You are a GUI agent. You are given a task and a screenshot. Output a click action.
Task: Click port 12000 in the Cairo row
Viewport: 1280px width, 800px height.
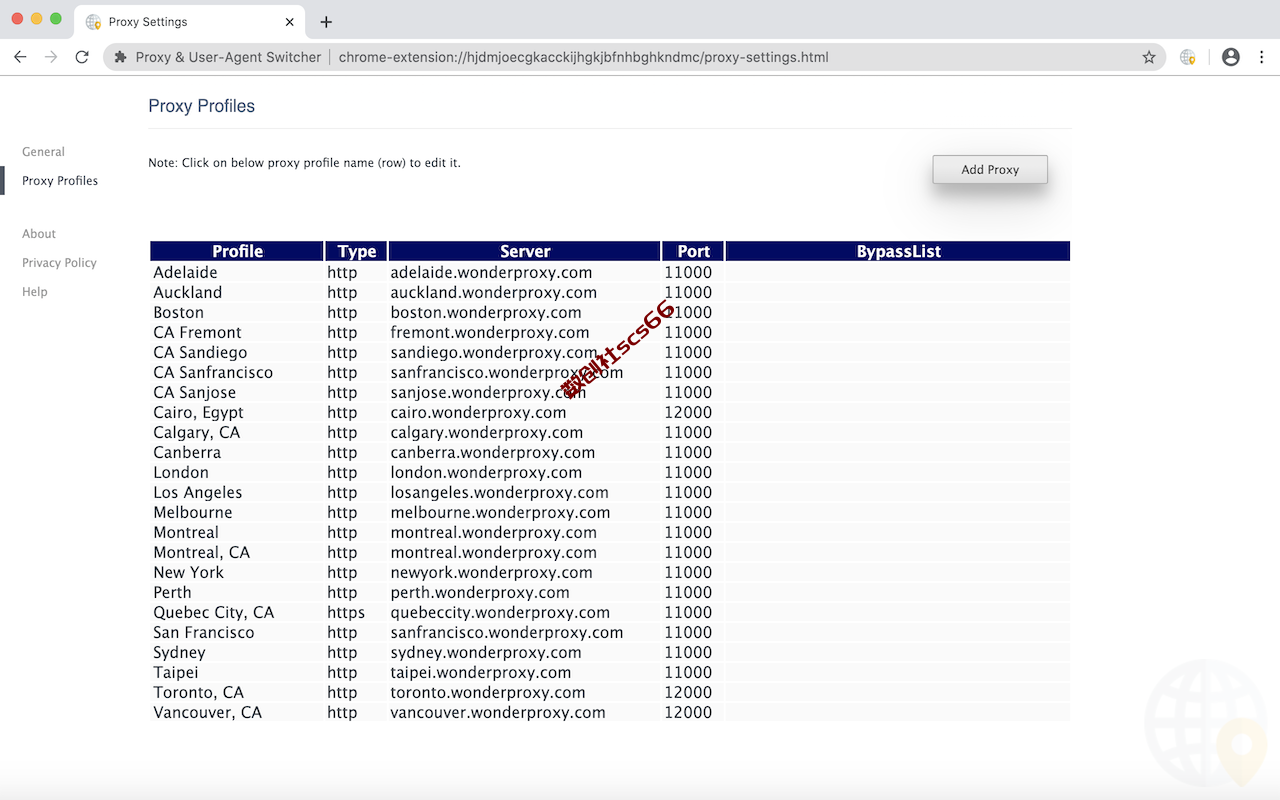[x=688, y=412]
